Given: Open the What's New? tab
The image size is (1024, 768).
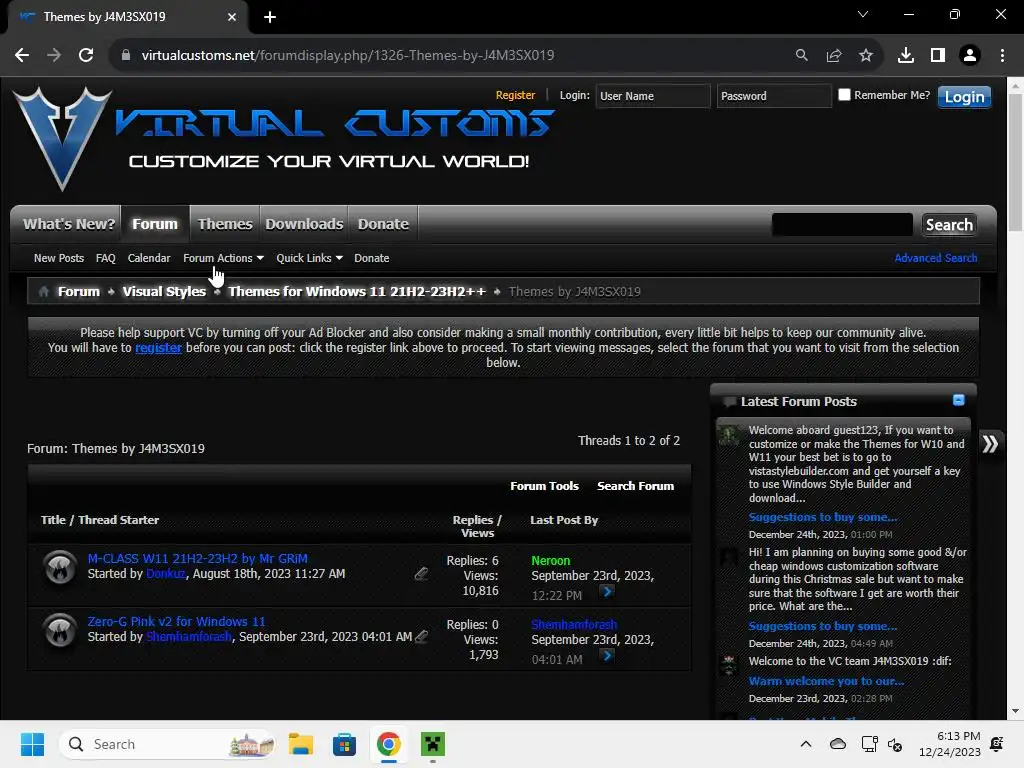Looking at the screenshot, I should coord(69,224).
